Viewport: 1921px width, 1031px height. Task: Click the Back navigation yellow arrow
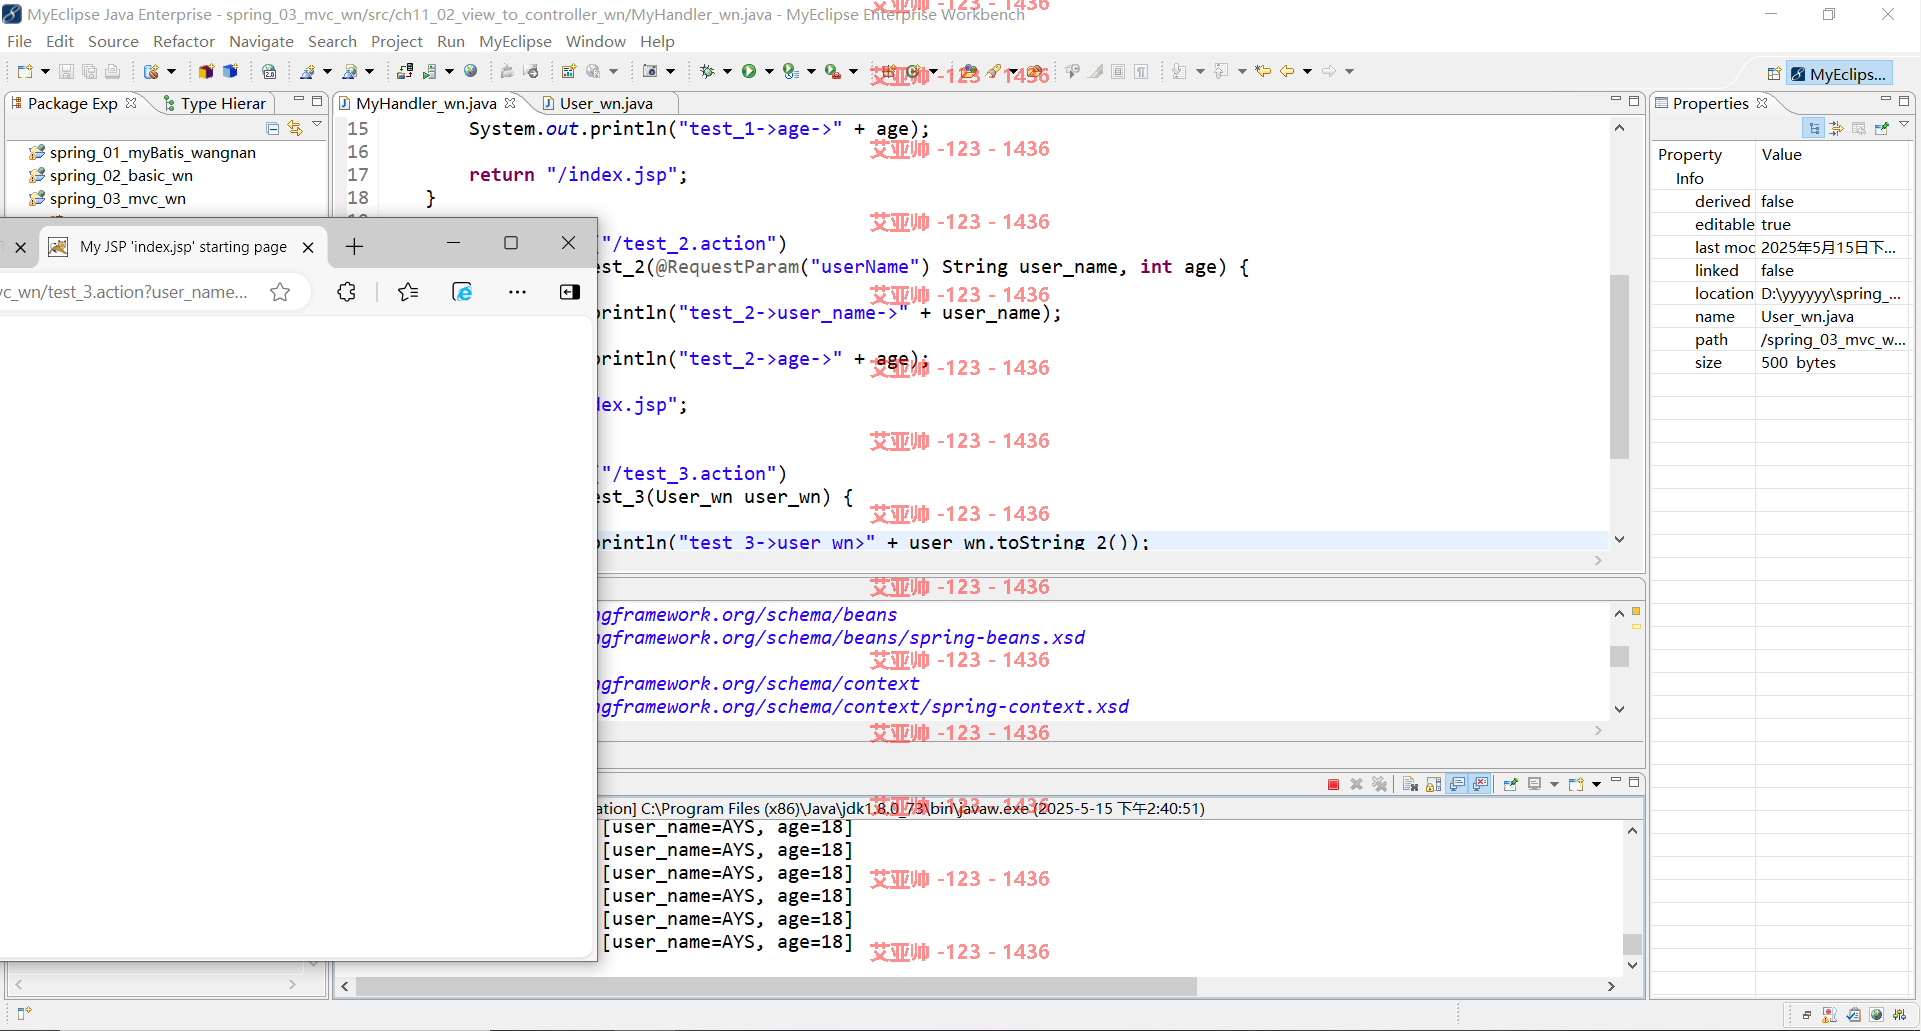pyautogui.click(x=1287, y=71)
